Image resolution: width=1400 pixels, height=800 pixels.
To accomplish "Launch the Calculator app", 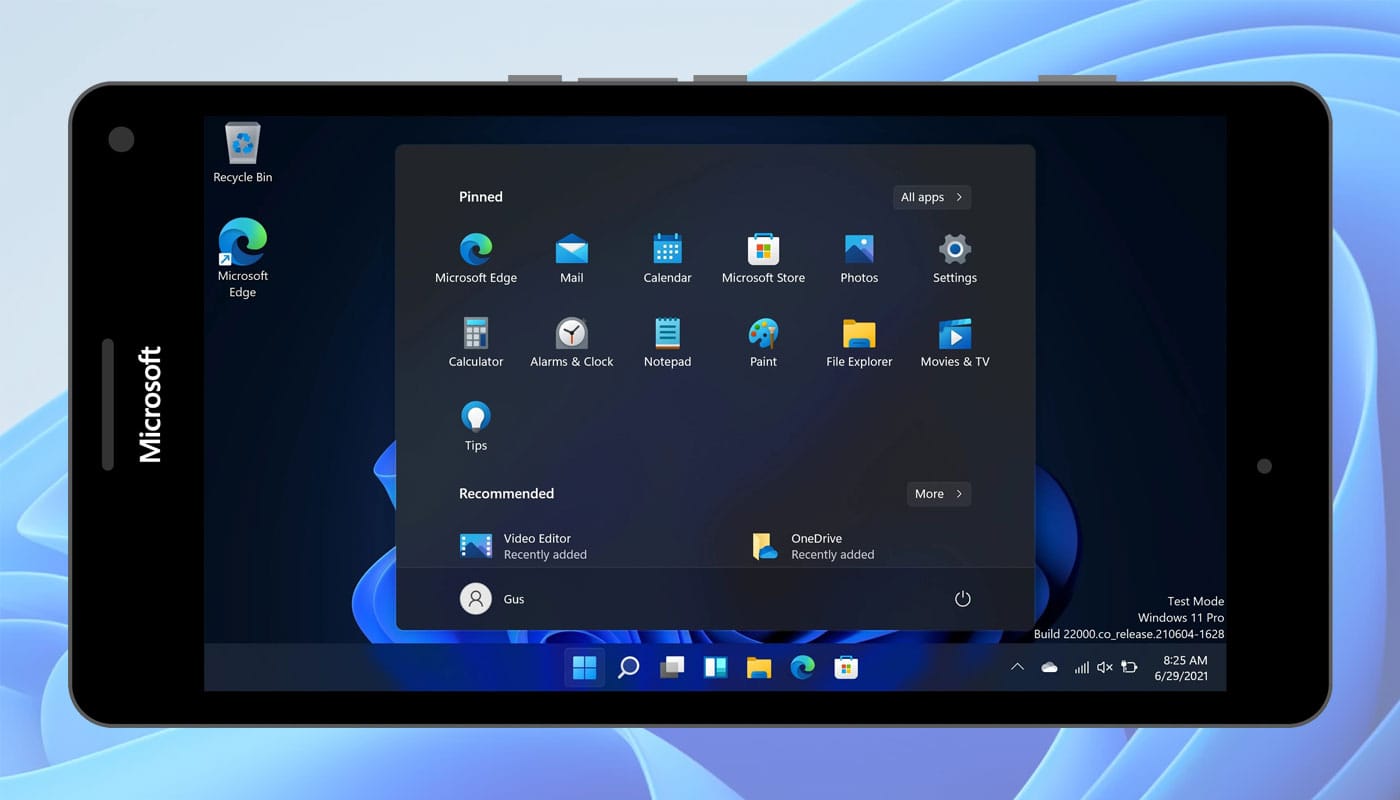I will pos(476,342).
